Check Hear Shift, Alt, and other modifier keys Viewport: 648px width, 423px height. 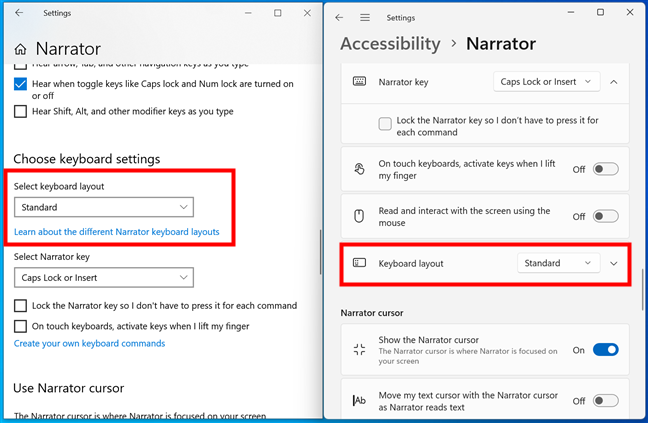[20, 112]
